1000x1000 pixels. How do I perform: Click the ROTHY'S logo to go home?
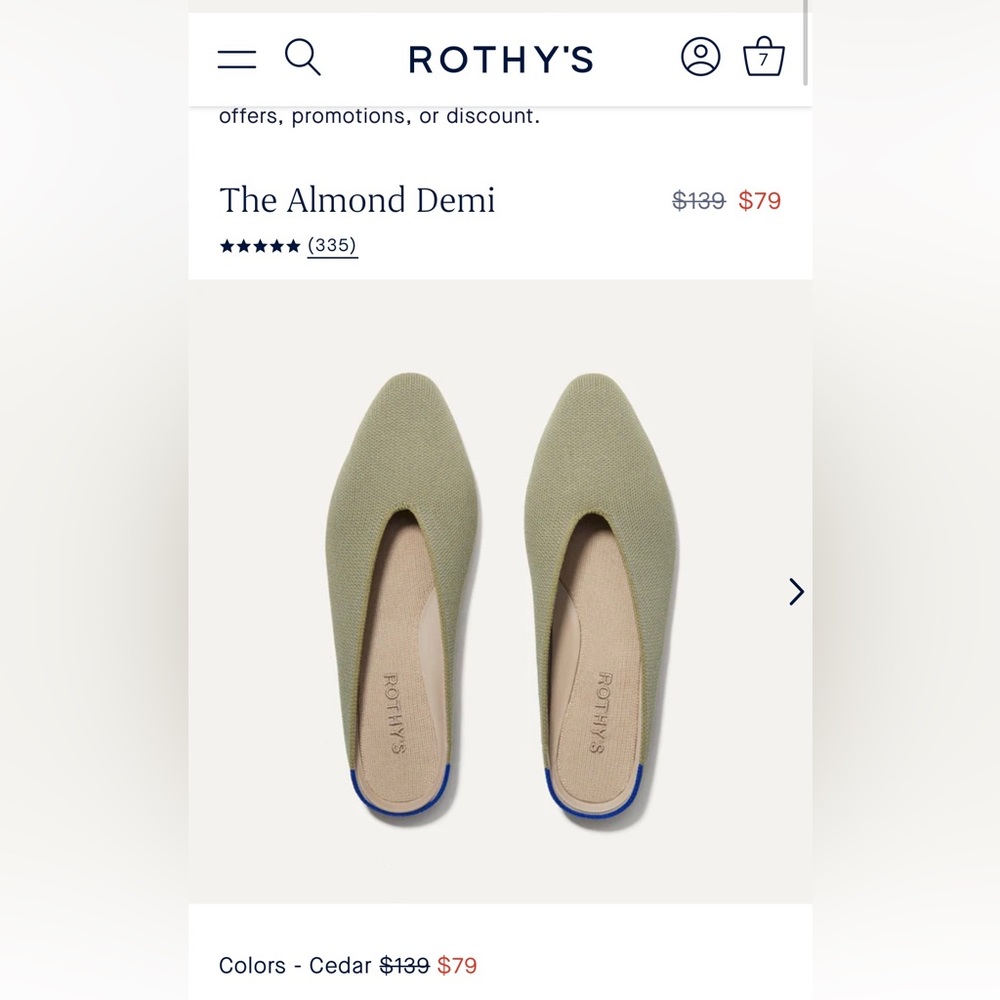pyautogui.click(x=500, y=60)
